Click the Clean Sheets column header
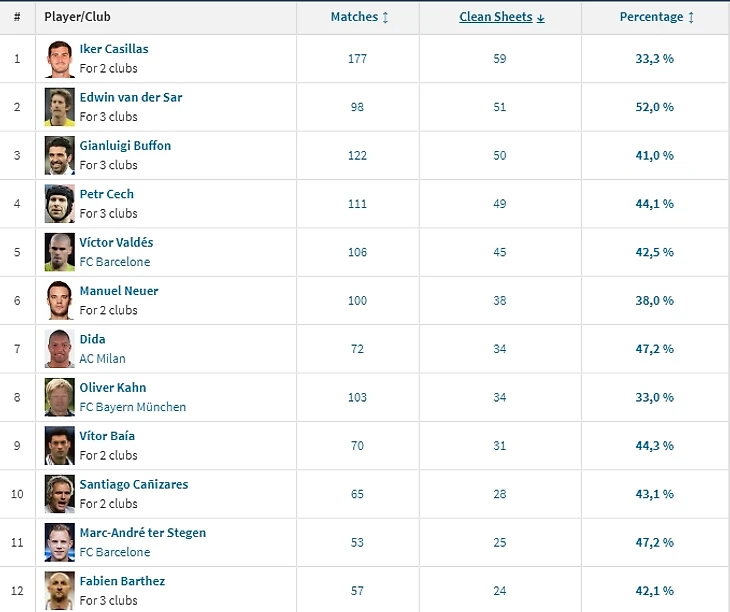 tap(496, 17)
